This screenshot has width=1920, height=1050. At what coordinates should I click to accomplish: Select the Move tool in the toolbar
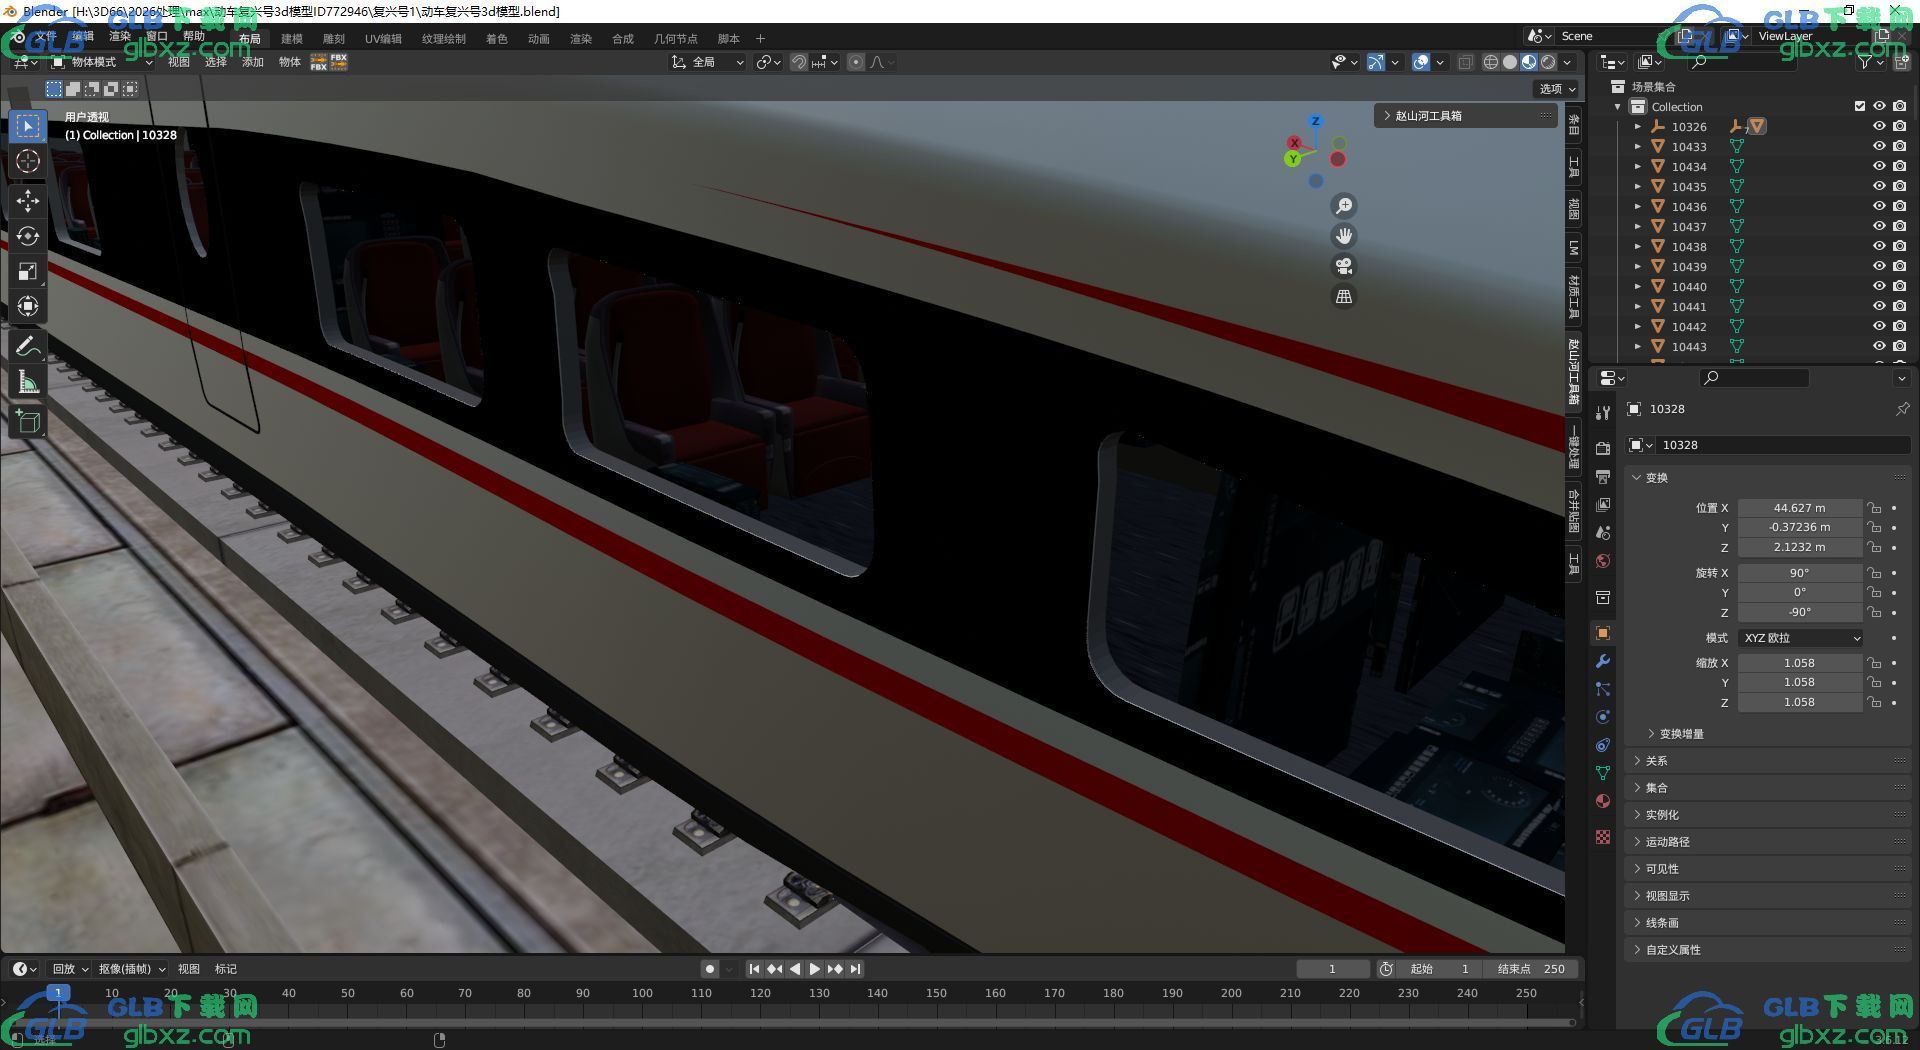(28, 200)
